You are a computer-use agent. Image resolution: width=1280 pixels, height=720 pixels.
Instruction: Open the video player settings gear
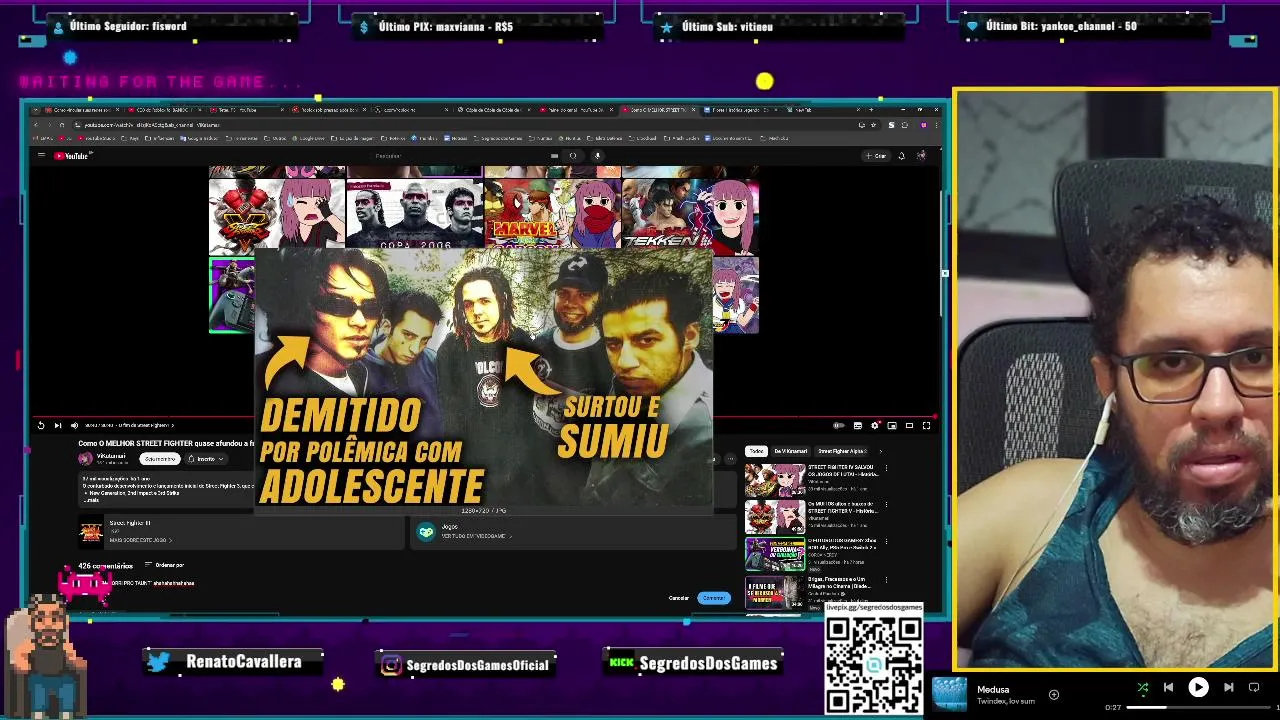coord(875,426)
